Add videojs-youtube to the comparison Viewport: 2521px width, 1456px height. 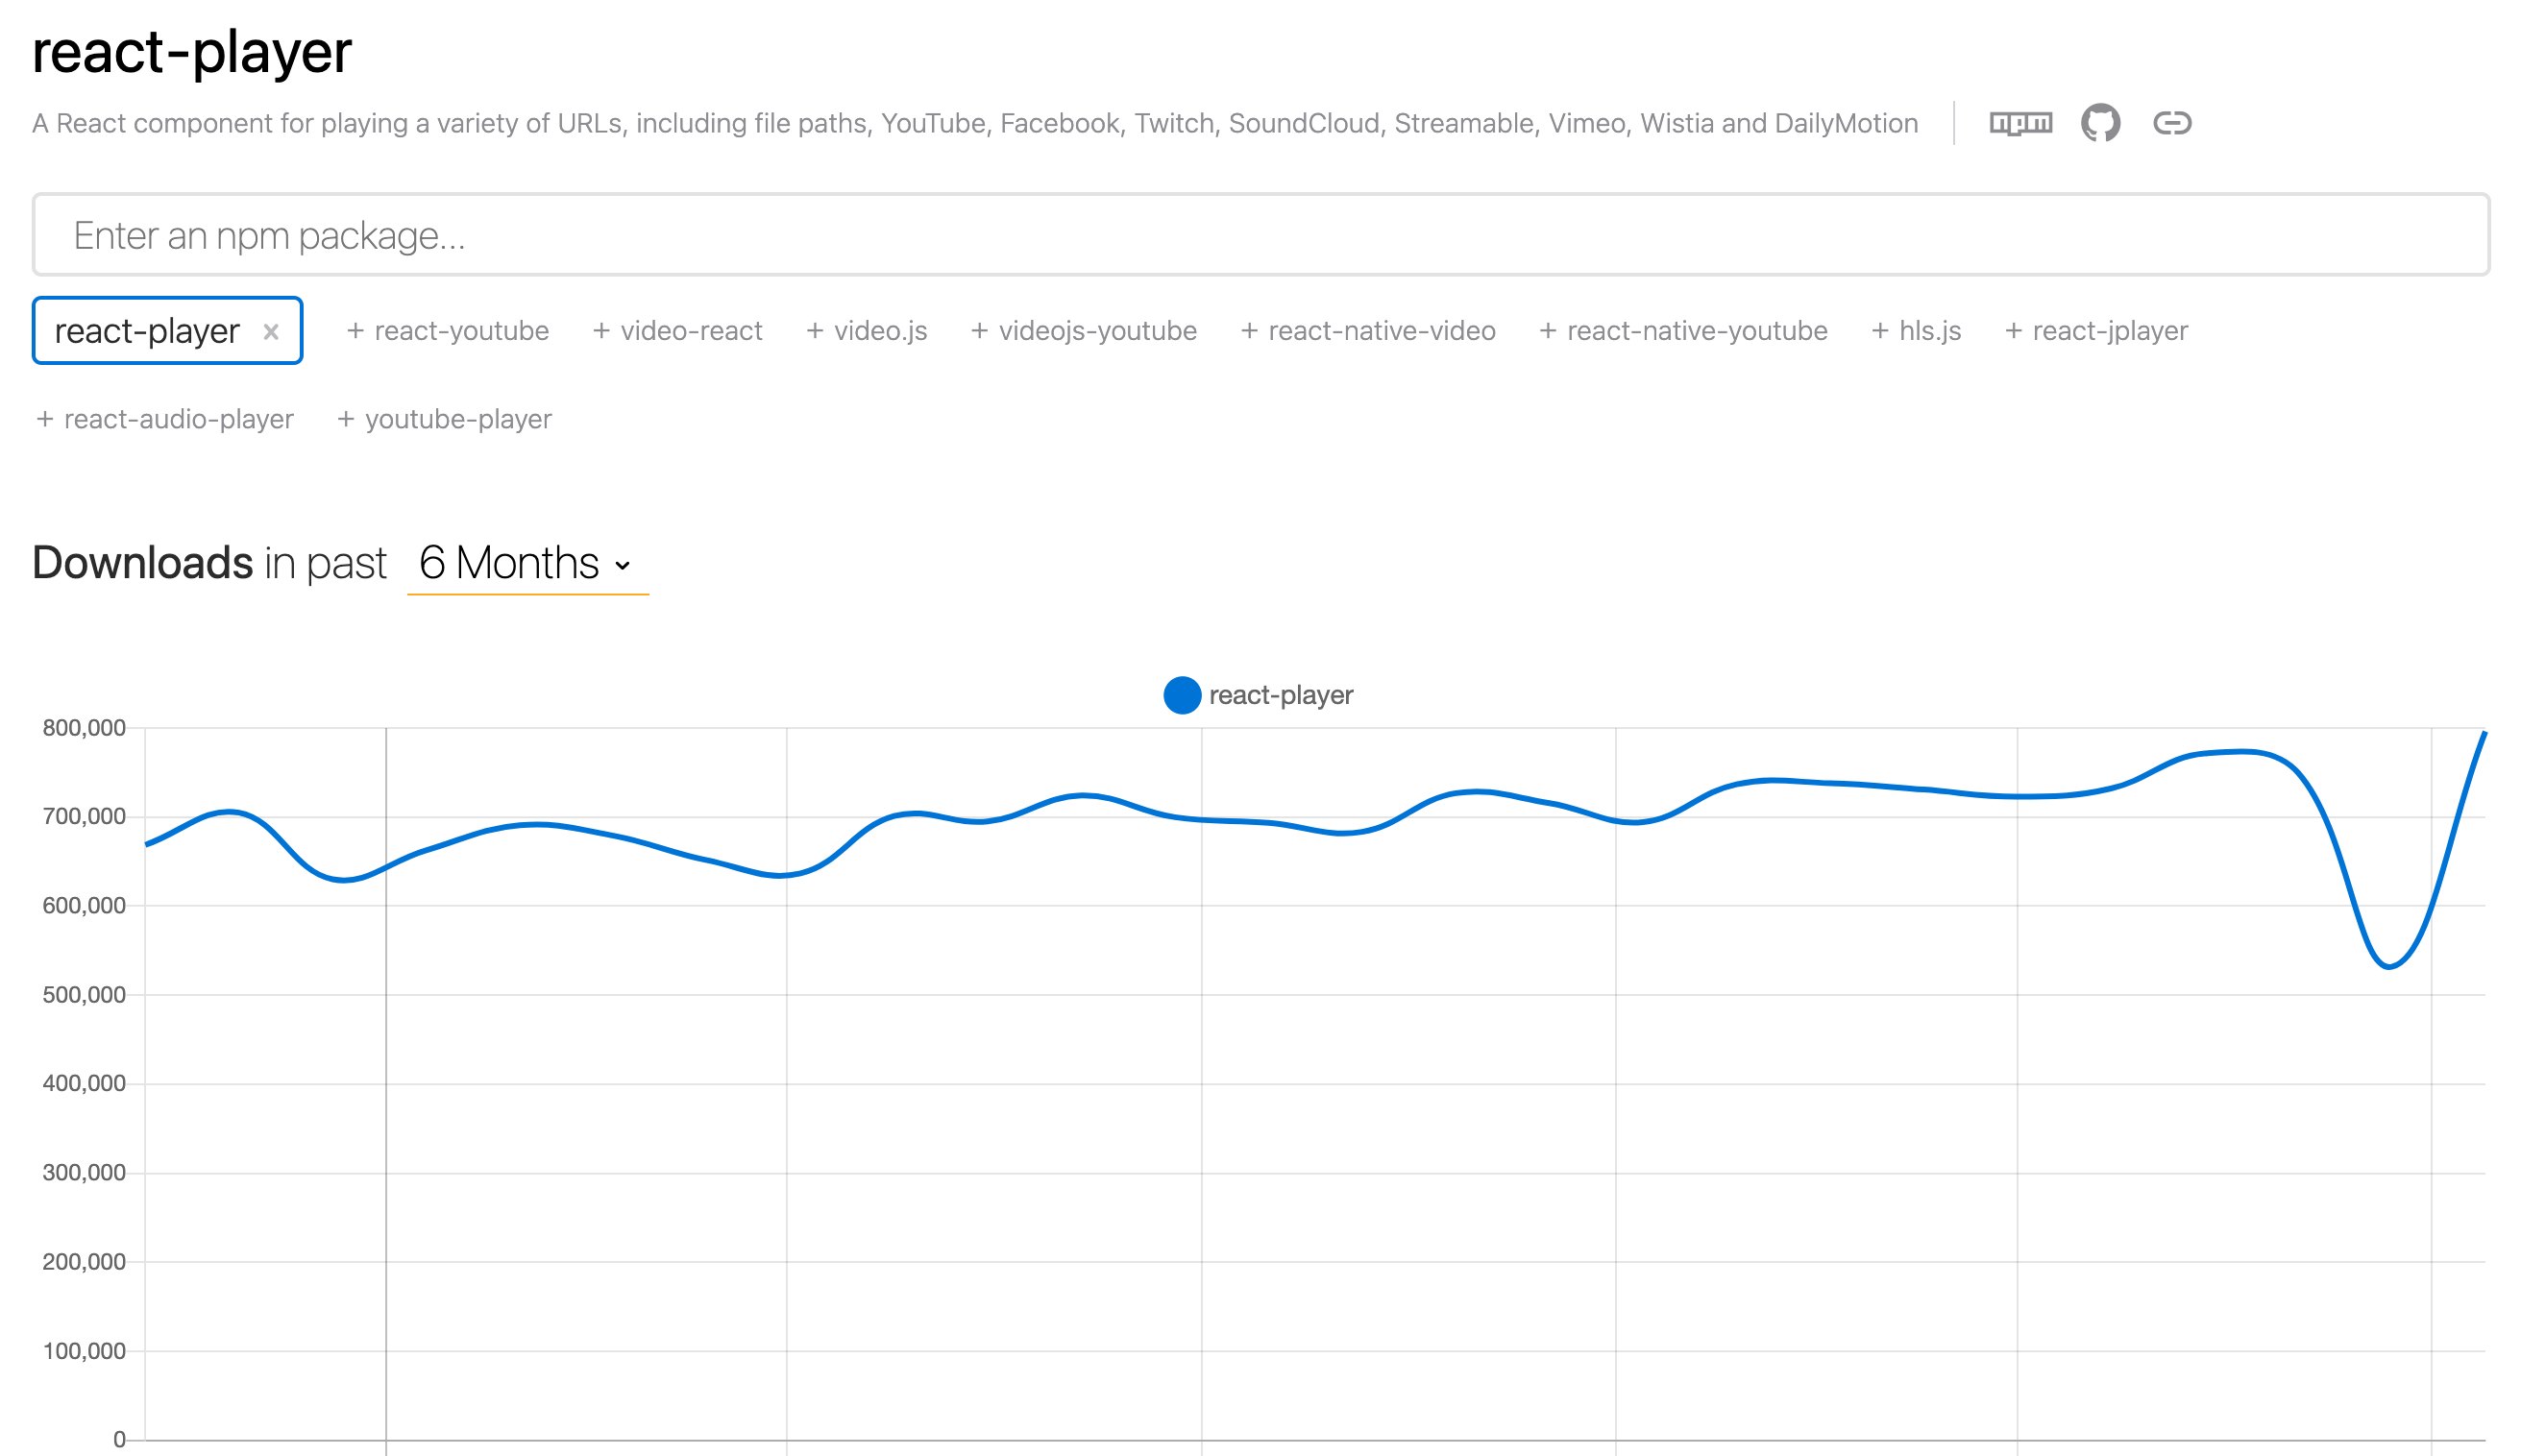click(x=1083, y=331)
